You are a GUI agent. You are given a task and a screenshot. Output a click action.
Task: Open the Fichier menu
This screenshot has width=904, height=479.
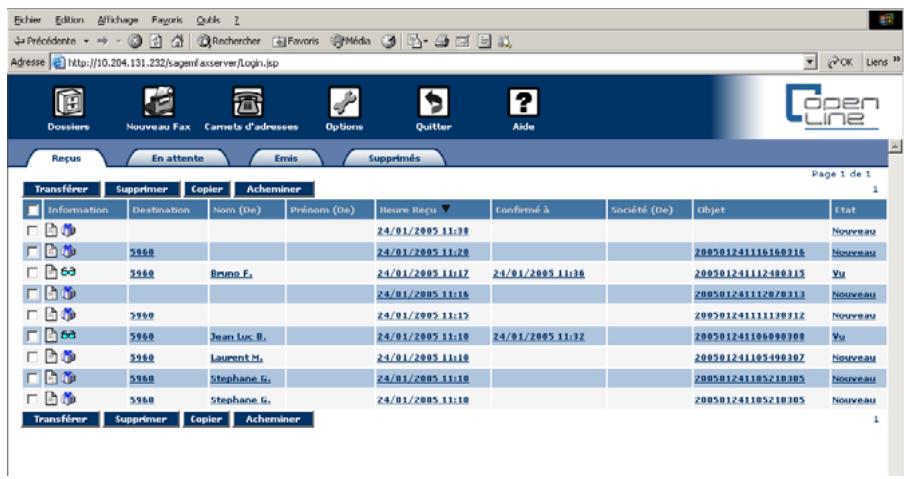coord(28,20)
